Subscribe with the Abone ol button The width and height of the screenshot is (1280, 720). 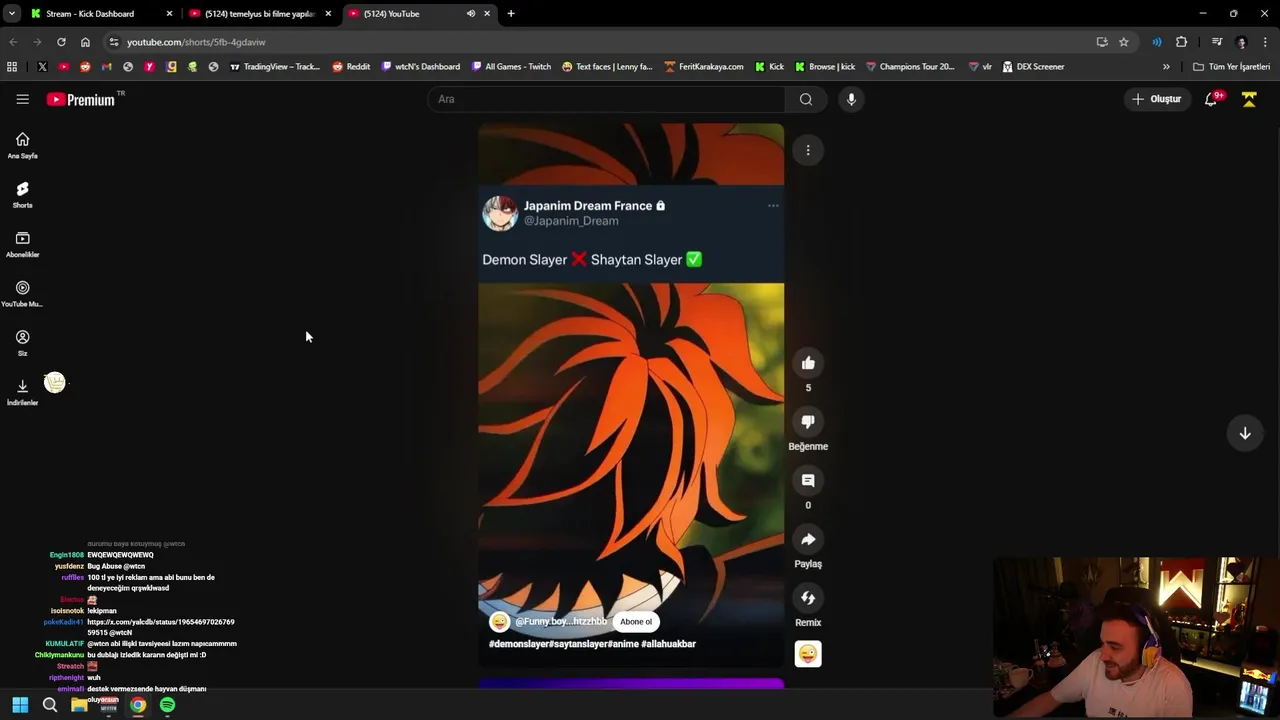click(x=636, y=622)
